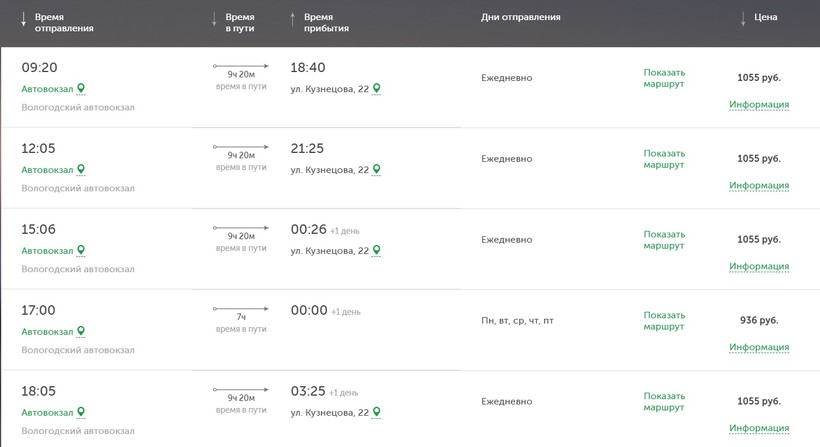Sort by departure time column arrow
This screenshot has width=820, height=447.
(23, 19)
